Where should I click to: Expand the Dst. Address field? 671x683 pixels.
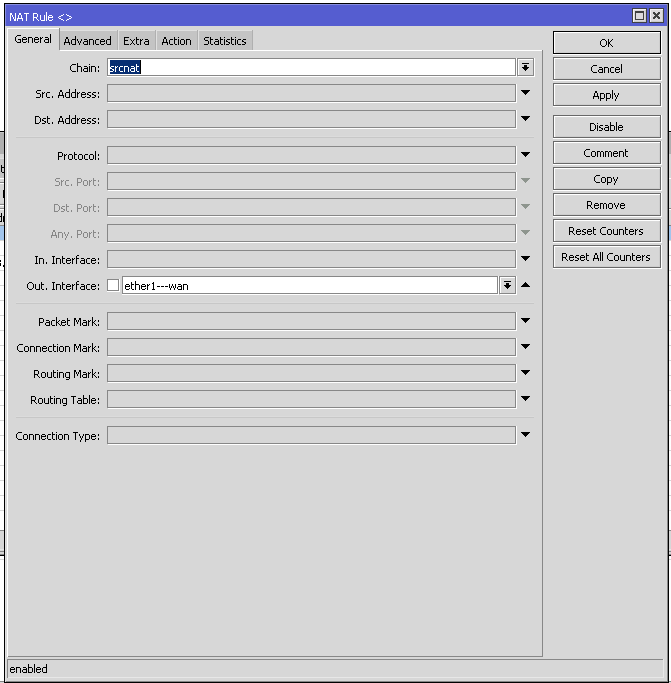coord(525,120)
